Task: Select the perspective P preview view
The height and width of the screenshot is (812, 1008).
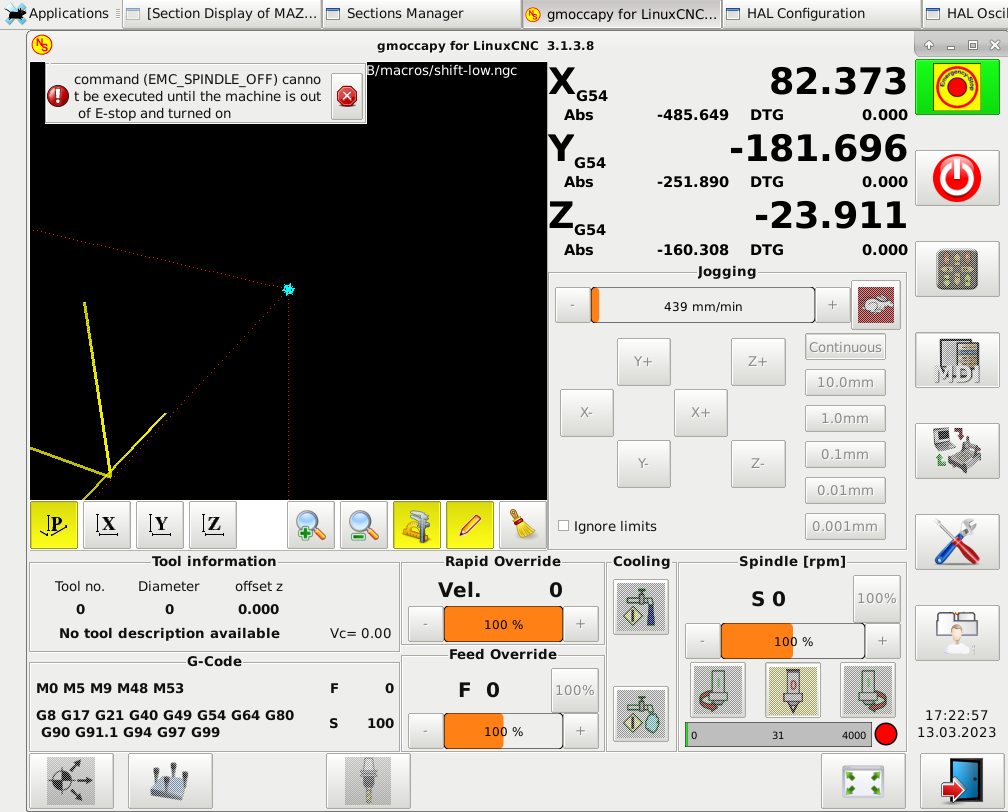Action: point(54,525)
